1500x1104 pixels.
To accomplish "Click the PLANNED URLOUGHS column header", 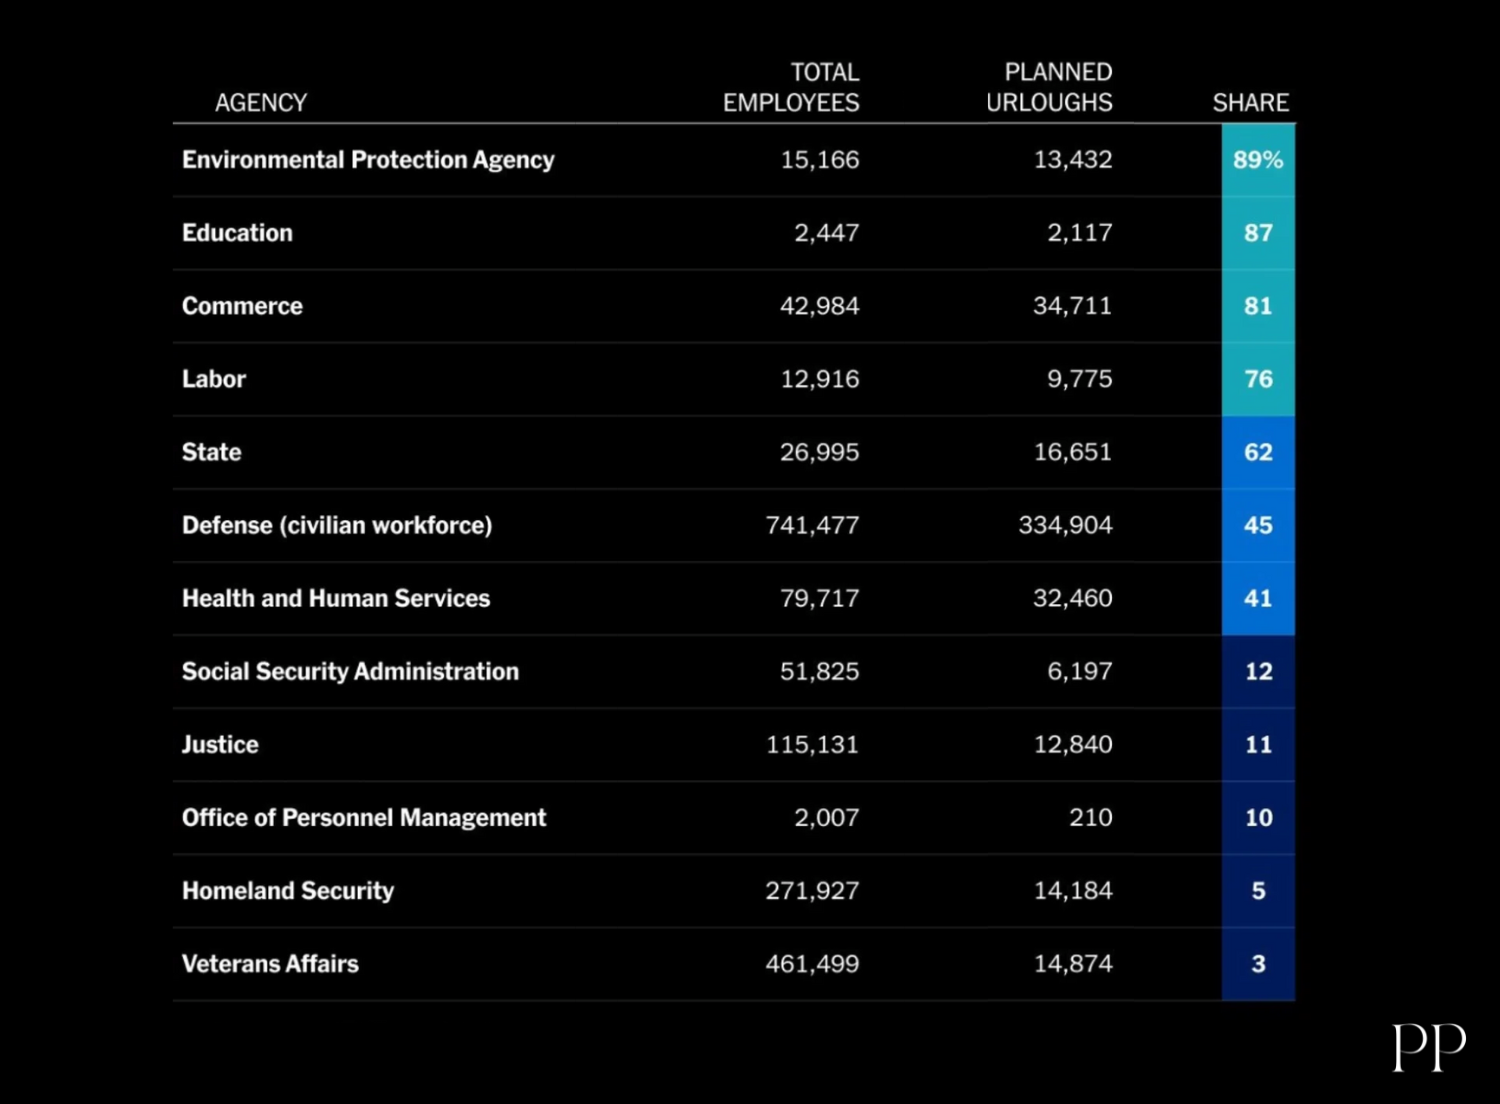I will (x=1049, y=88).
